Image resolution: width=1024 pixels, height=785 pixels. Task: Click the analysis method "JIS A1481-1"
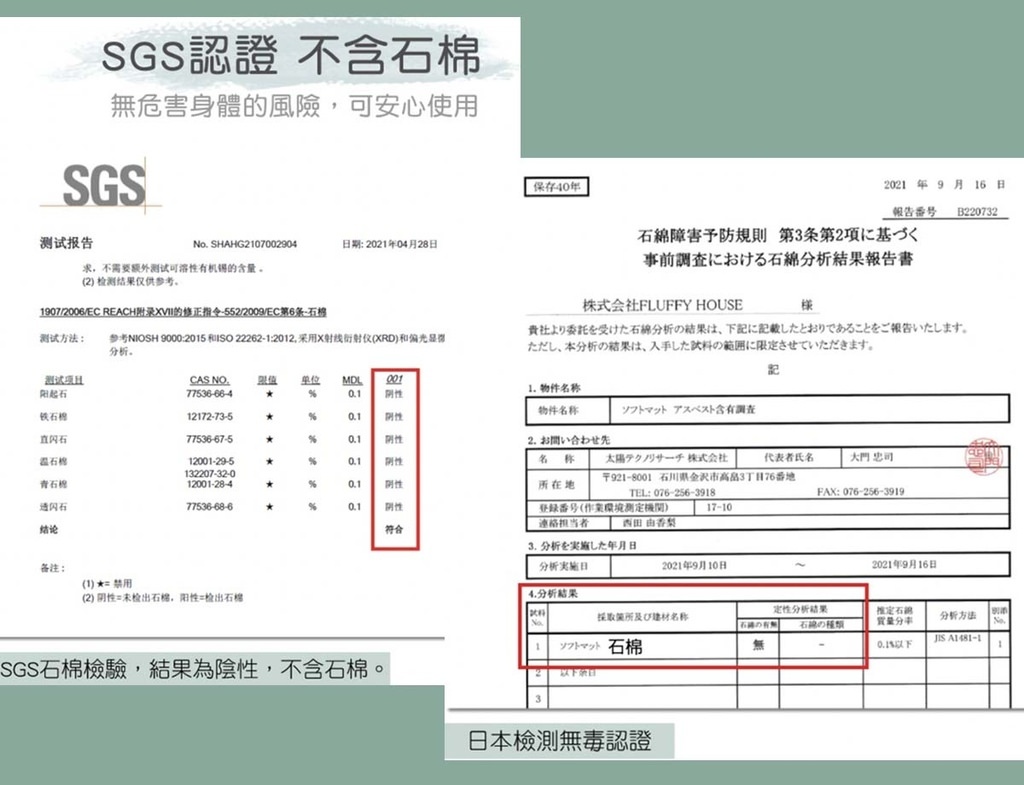pyautogui.click(x=957, y=638)
